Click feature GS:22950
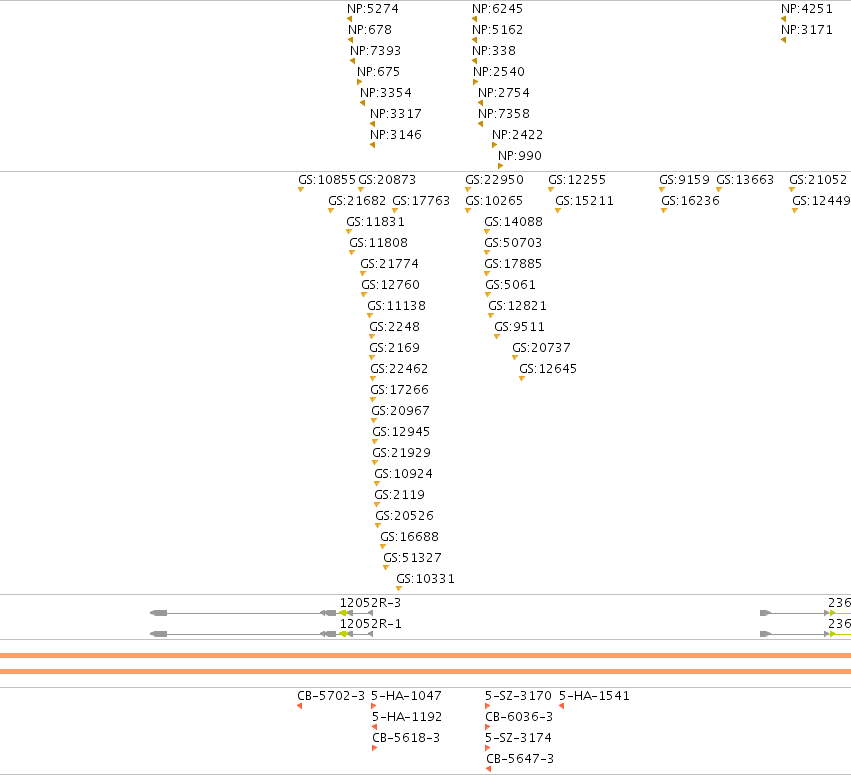 (x=494, y=180)
